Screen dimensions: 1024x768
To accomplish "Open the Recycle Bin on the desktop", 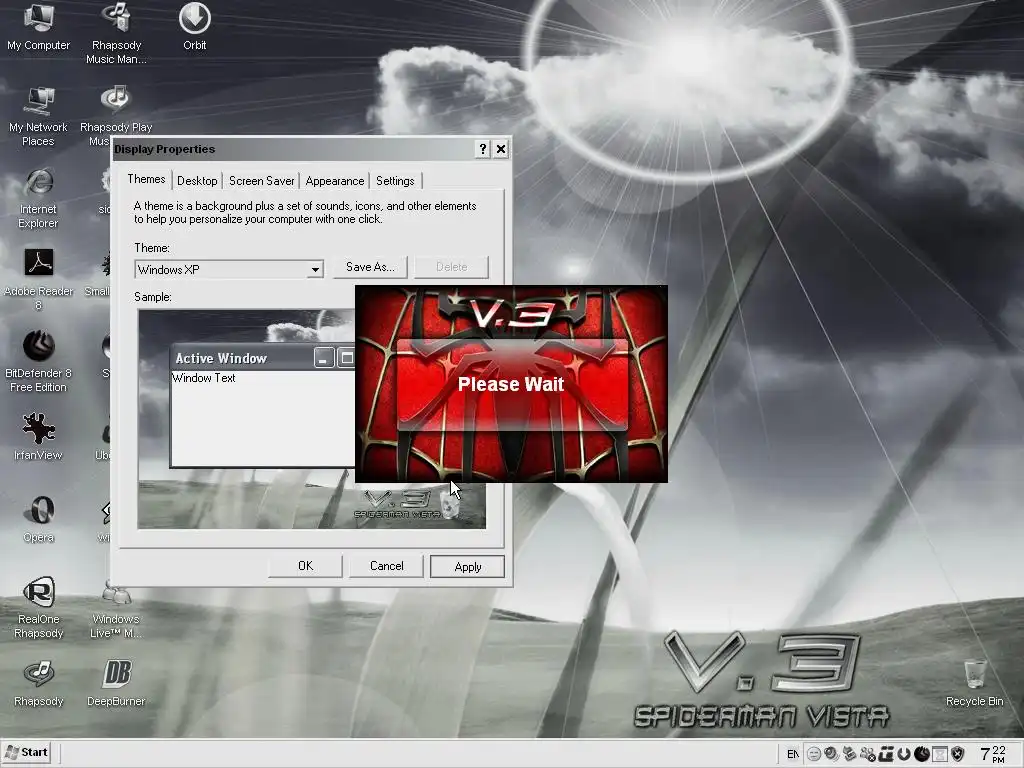I will click(x=974, y=683).
